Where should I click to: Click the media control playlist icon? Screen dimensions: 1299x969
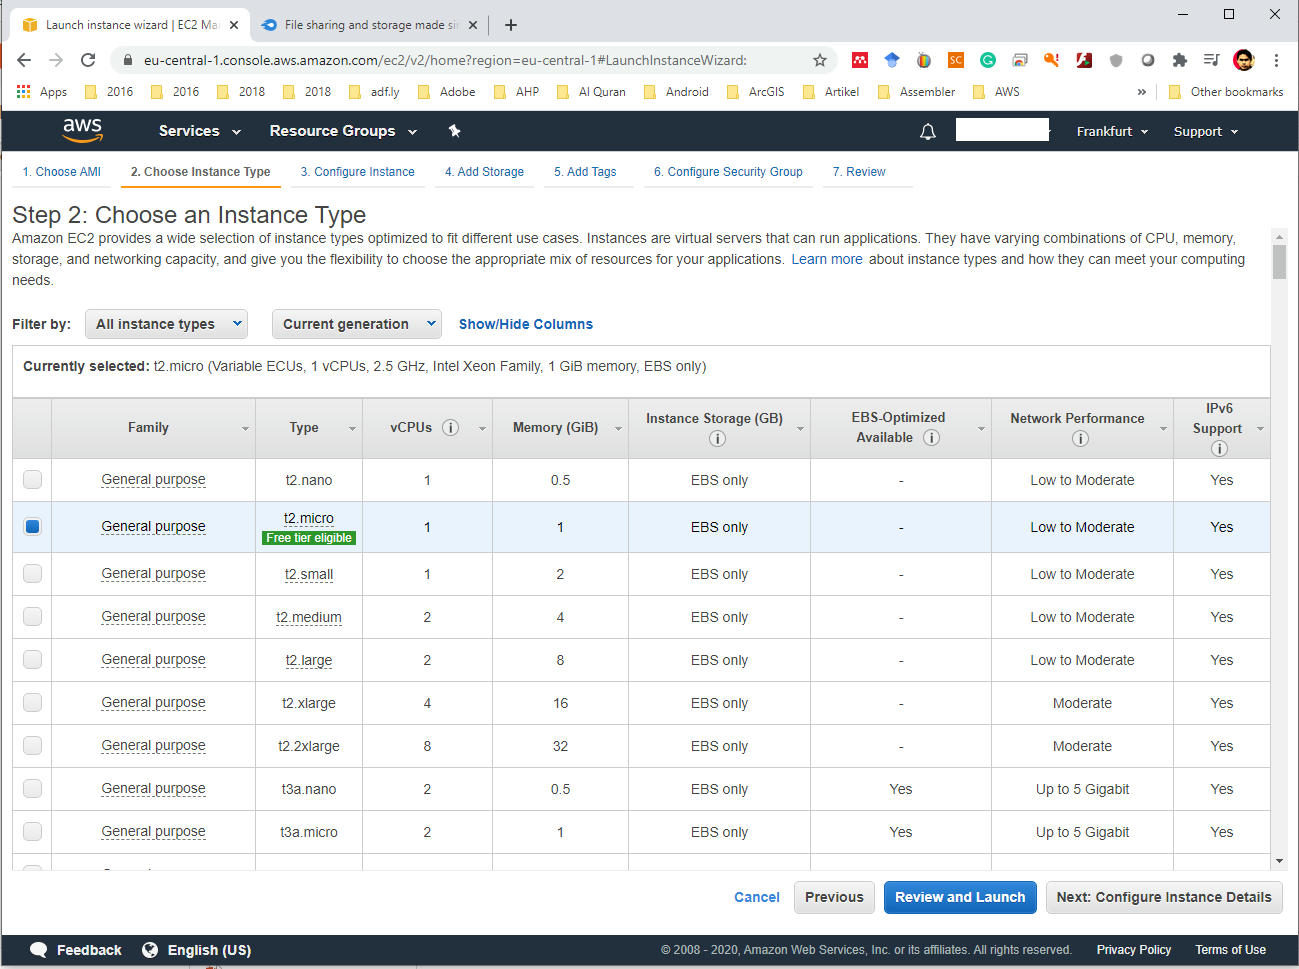pyautogui.click(x=1212, y=60)
